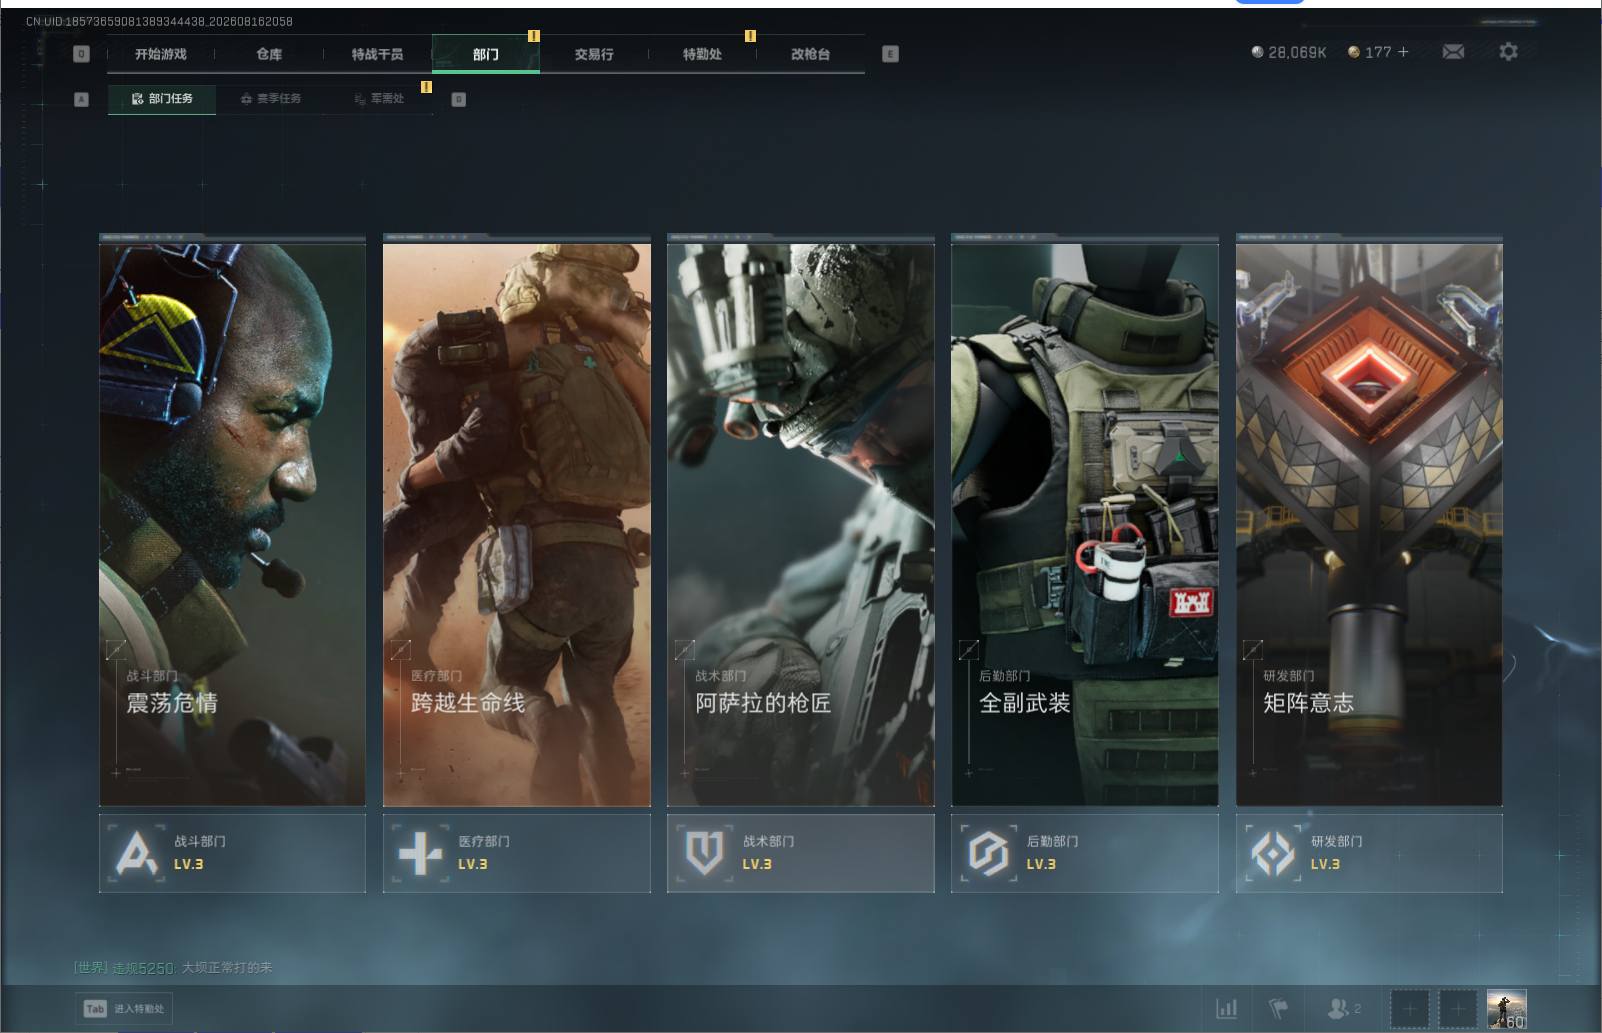Click the Logistics department hexagon emblem icon

point(988,853)
